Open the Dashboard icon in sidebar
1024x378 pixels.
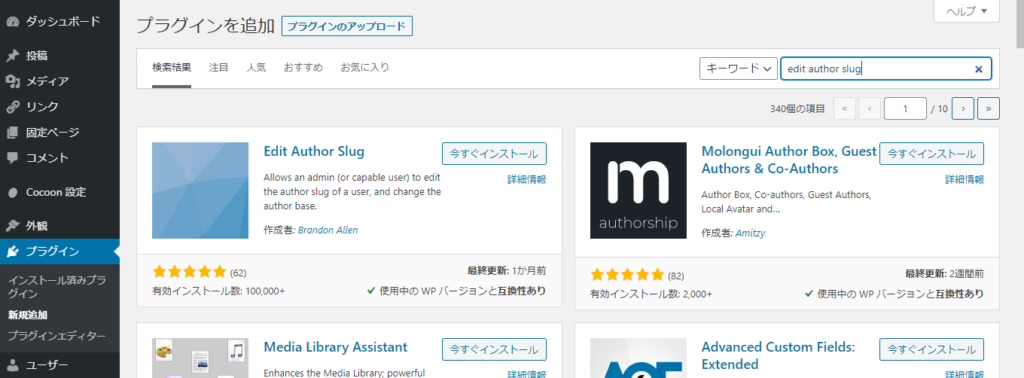pyautogui.click(x=12, y=22)
